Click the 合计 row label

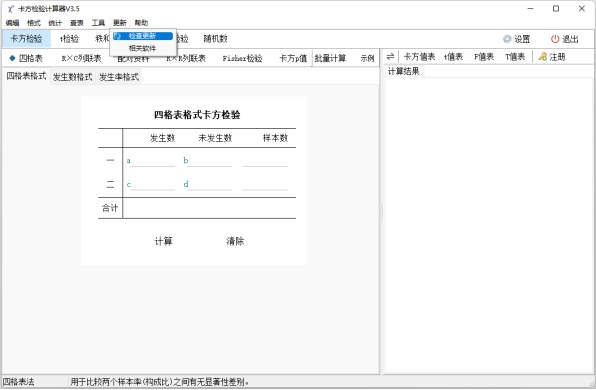tap(110, 208)
